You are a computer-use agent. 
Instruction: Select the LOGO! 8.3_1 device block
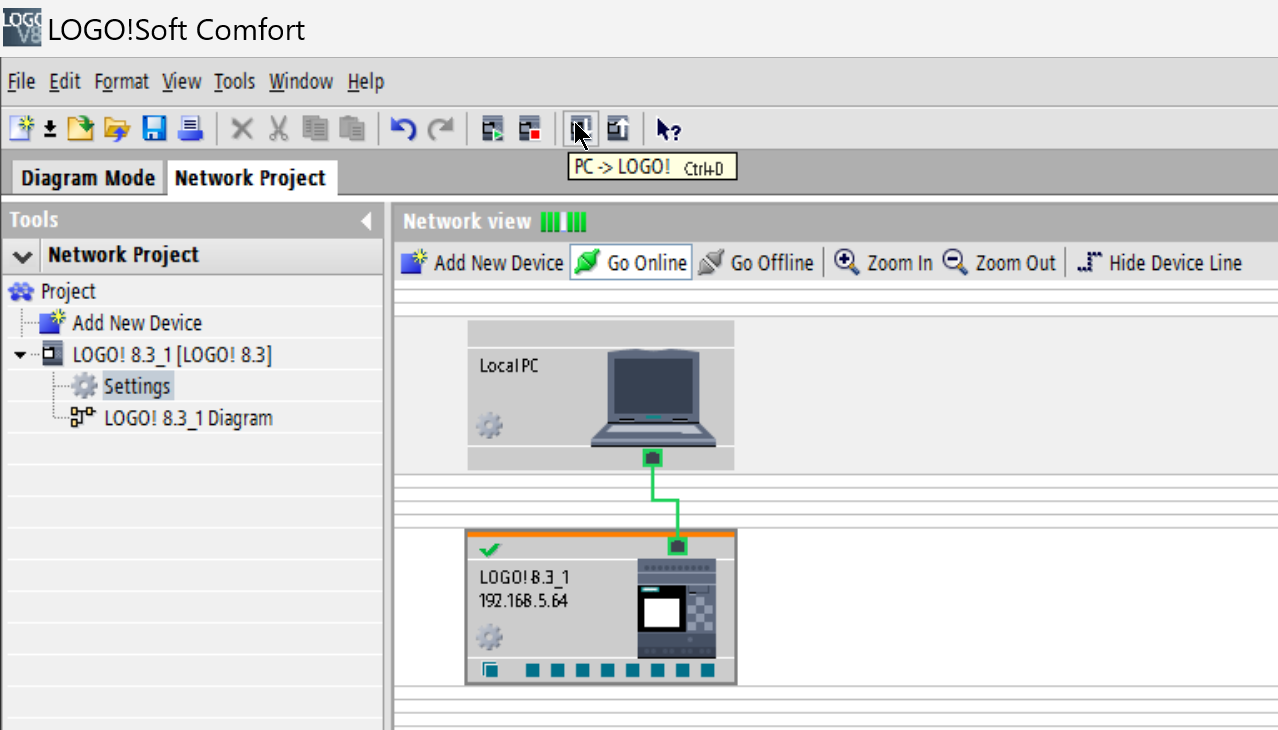(601, 607)
